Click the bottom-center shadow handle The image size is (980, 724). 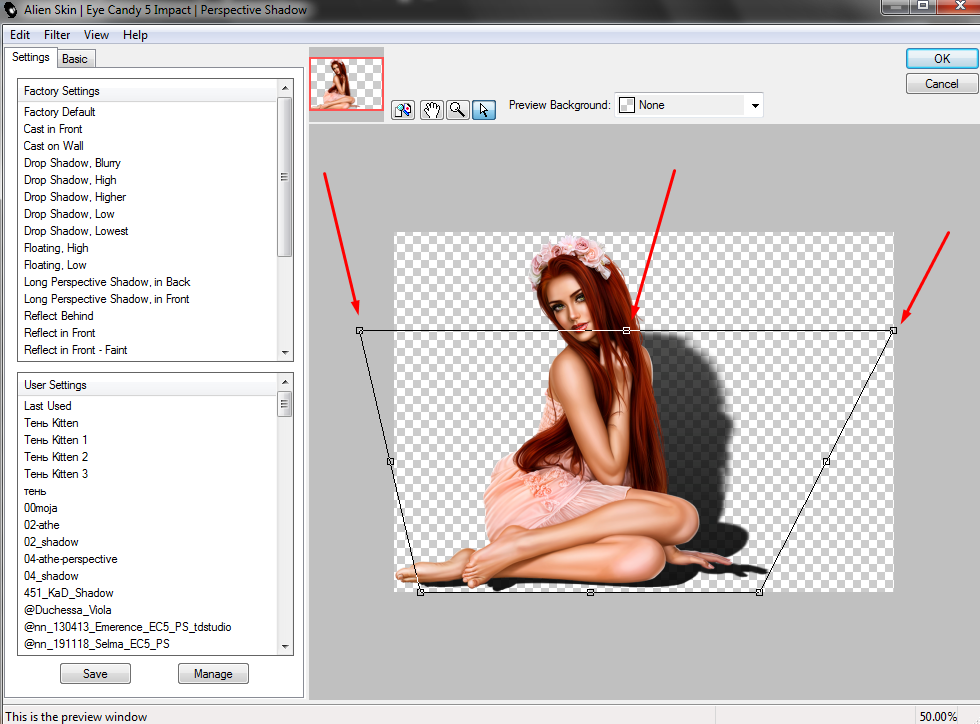tap(590, 592)
